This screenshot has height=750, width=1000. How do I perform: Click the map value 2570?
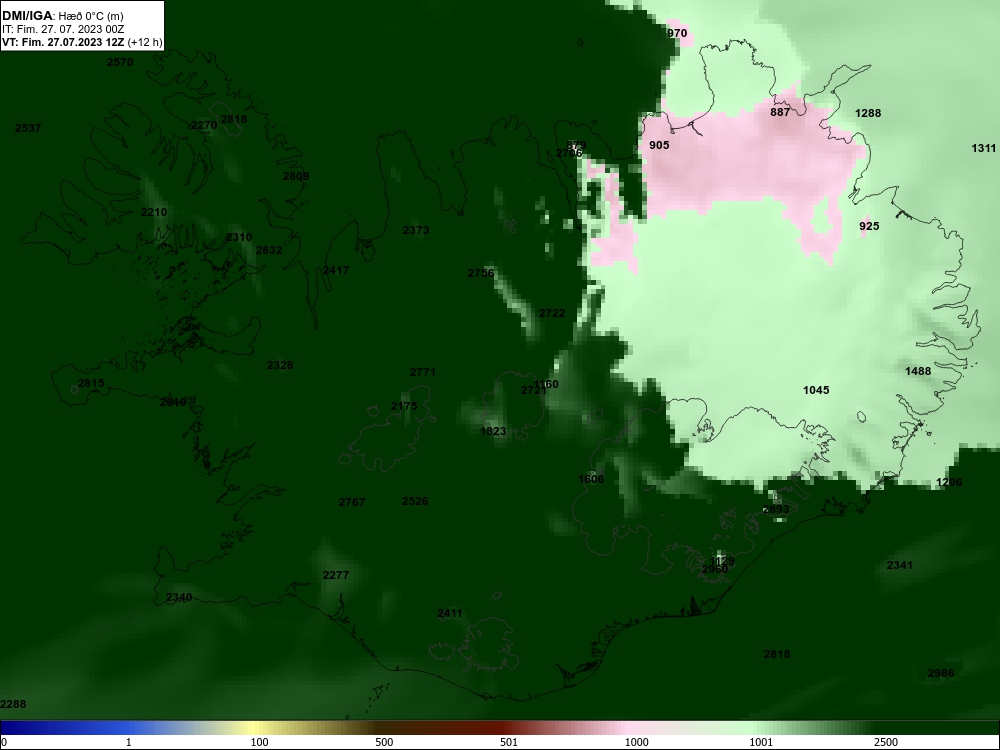[120, 62]
